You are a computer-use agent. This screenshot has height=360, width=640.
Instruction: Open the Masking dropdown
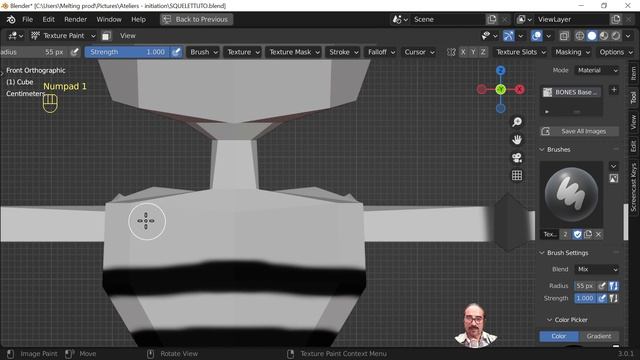point(571,52)
